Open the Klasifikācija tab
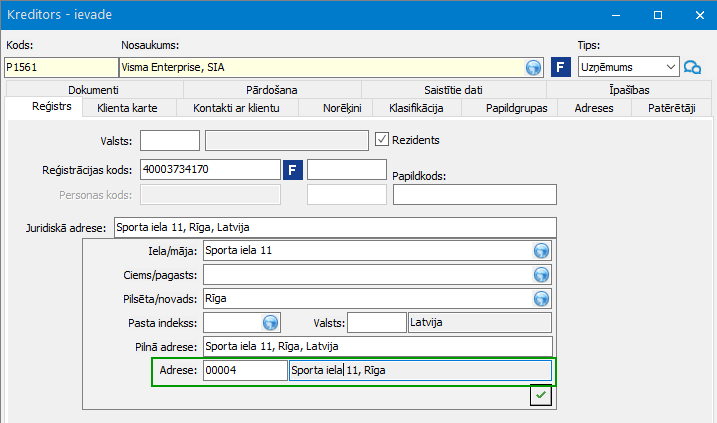 point(420,108)
